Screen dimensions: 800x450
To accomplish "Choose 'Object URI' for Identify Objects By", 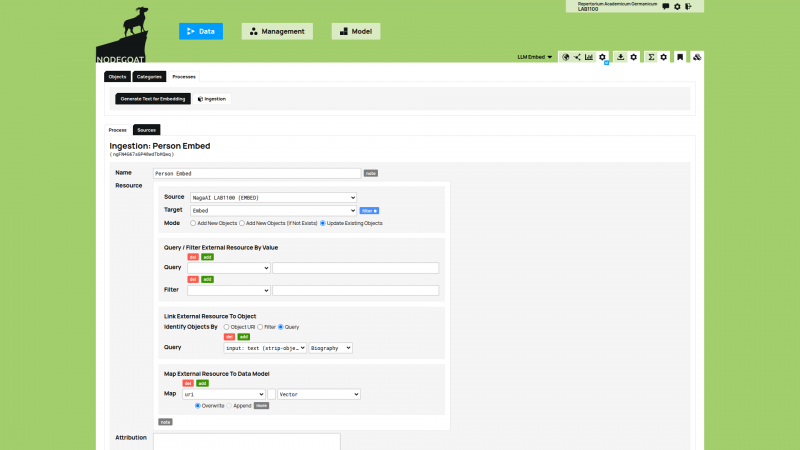I will coord(226,327).
